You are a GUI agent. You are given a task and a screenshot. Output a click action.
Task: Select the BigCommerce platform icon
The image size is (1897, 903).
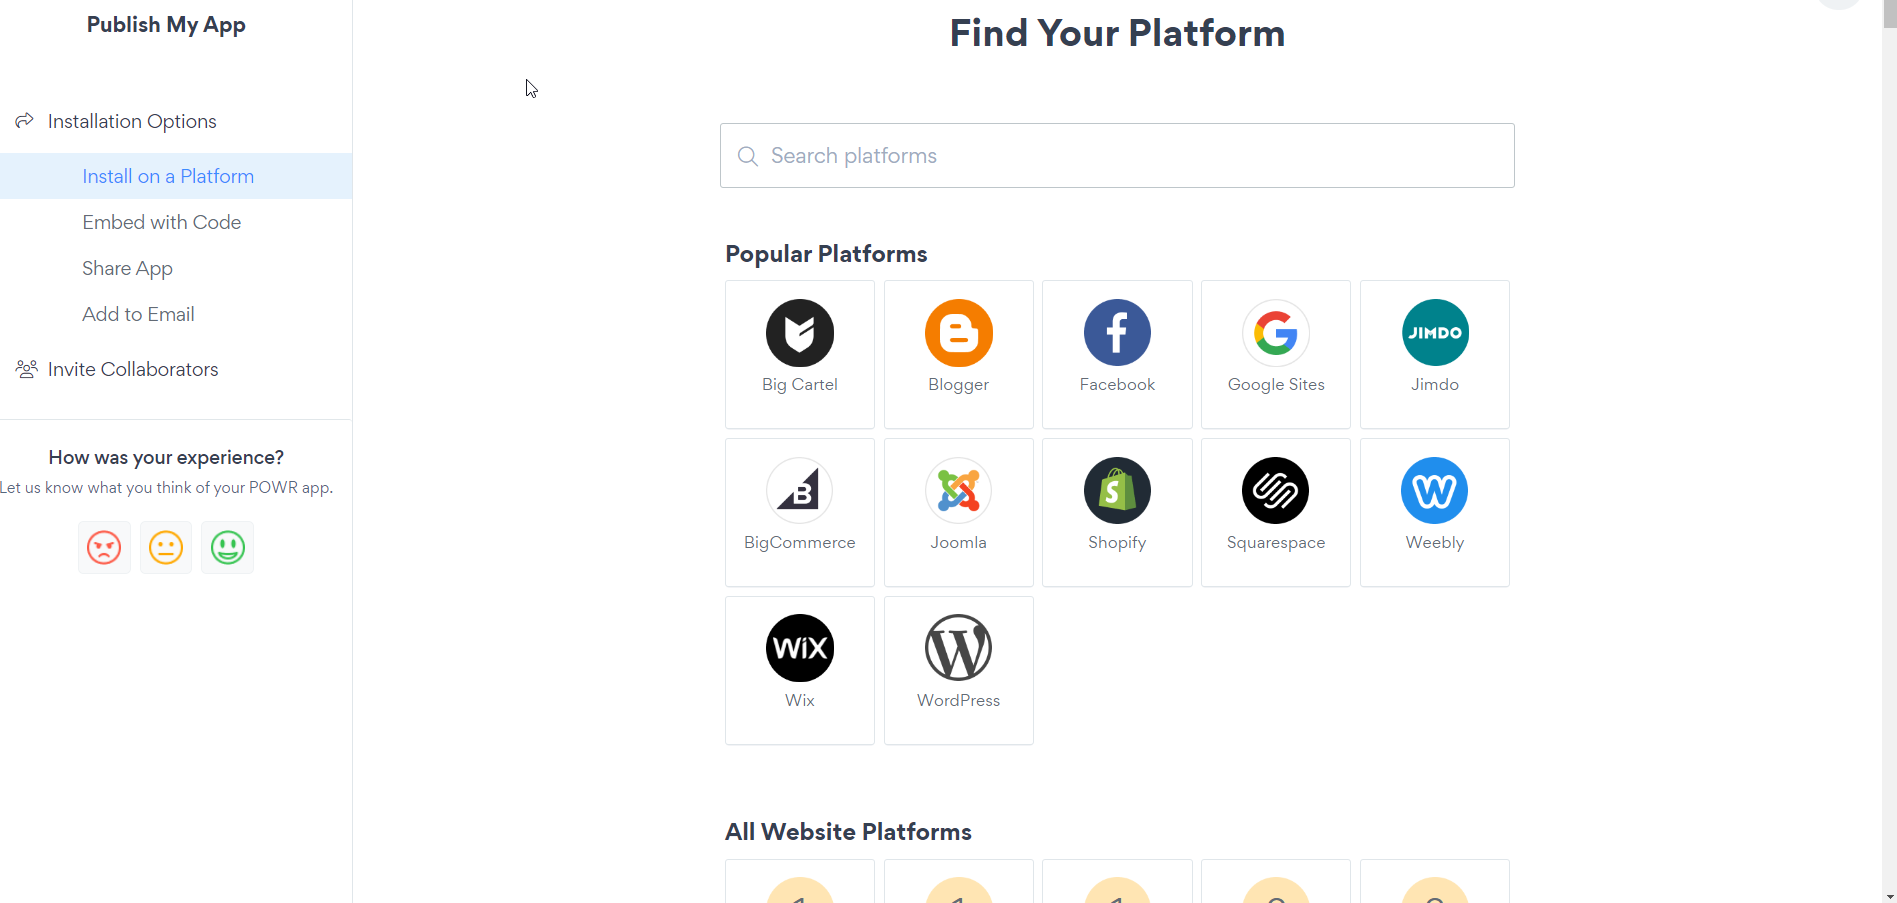[800, 491]
